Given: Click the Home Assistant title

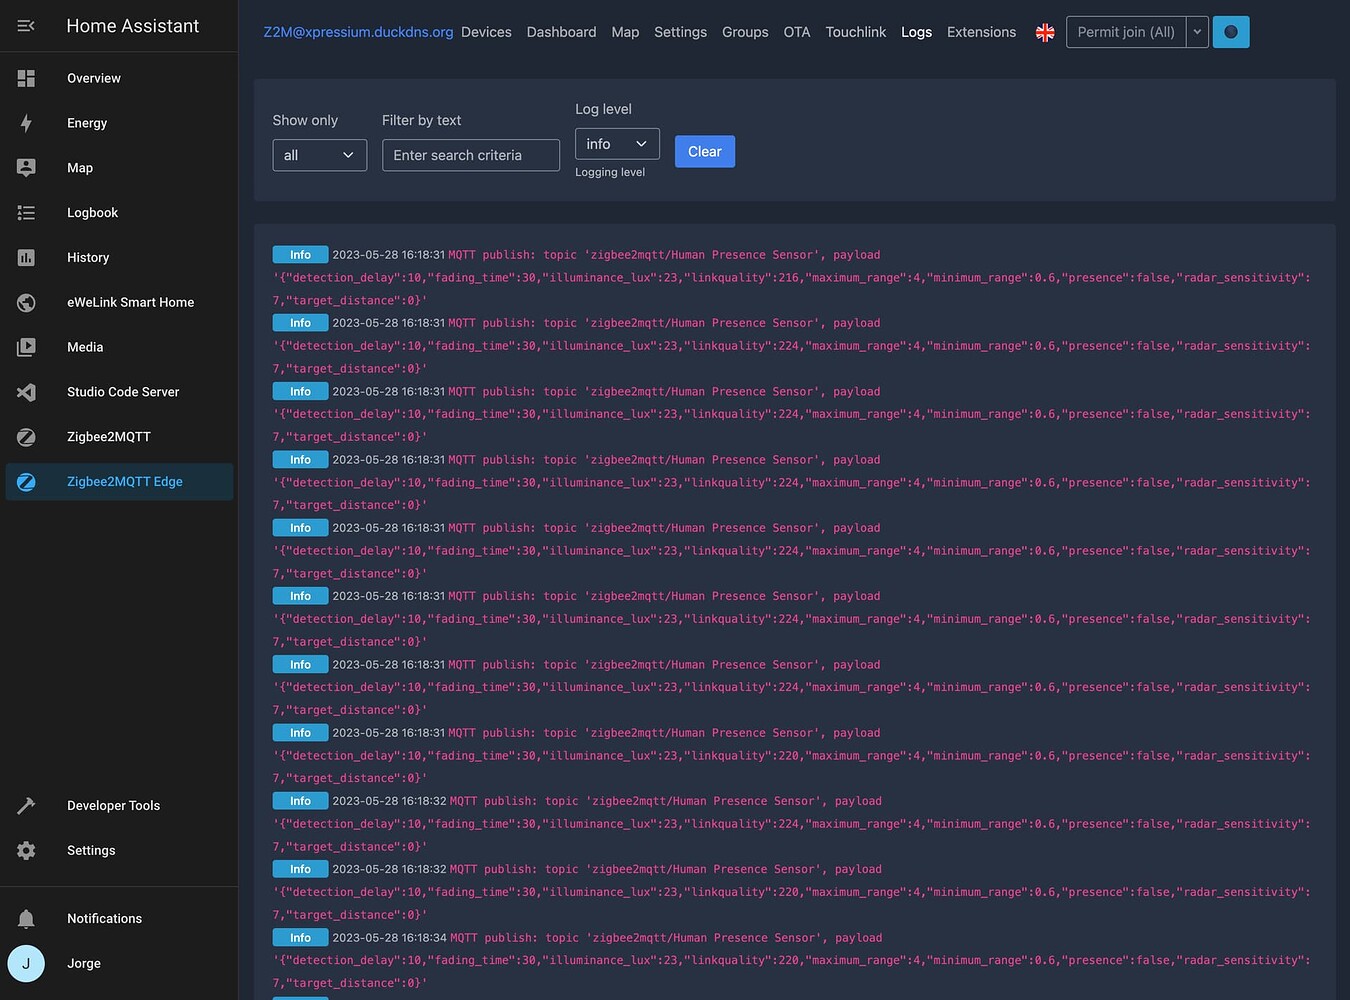Looking at the screenshot, I should click(133, 26).
